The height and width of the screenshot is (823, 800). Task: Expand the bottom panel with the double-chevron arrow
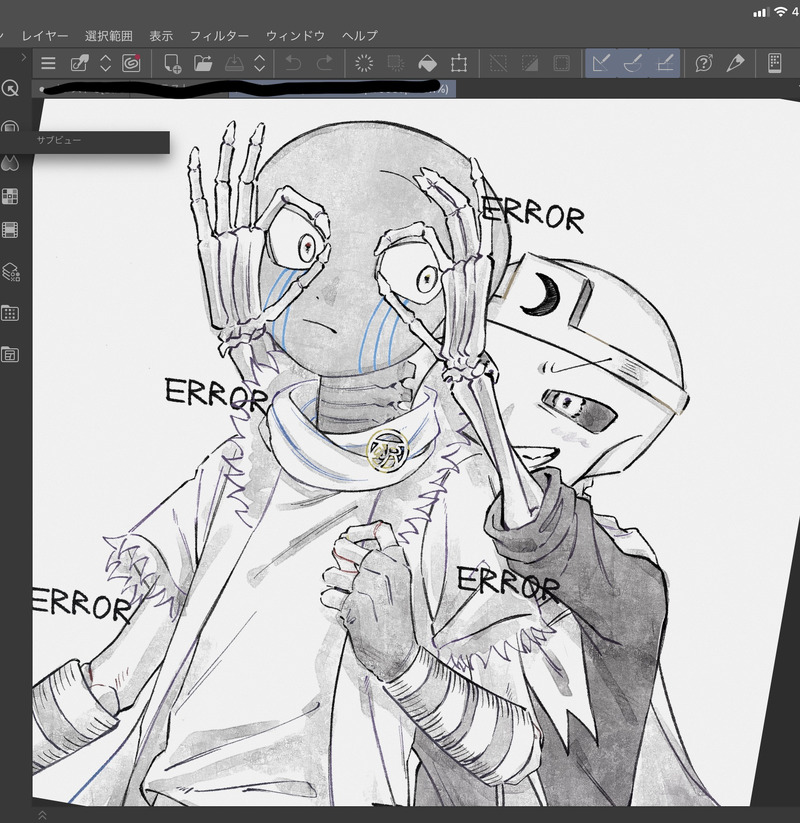click(x=43, y=815)
